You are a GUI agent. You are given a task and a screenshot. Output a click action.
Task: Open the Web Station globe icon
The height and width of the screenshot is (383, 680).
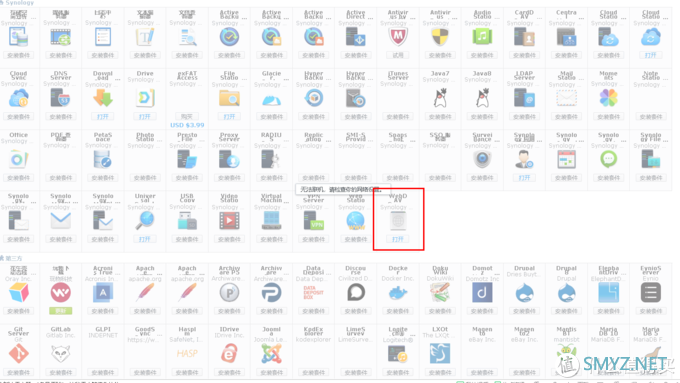[356, 221]
